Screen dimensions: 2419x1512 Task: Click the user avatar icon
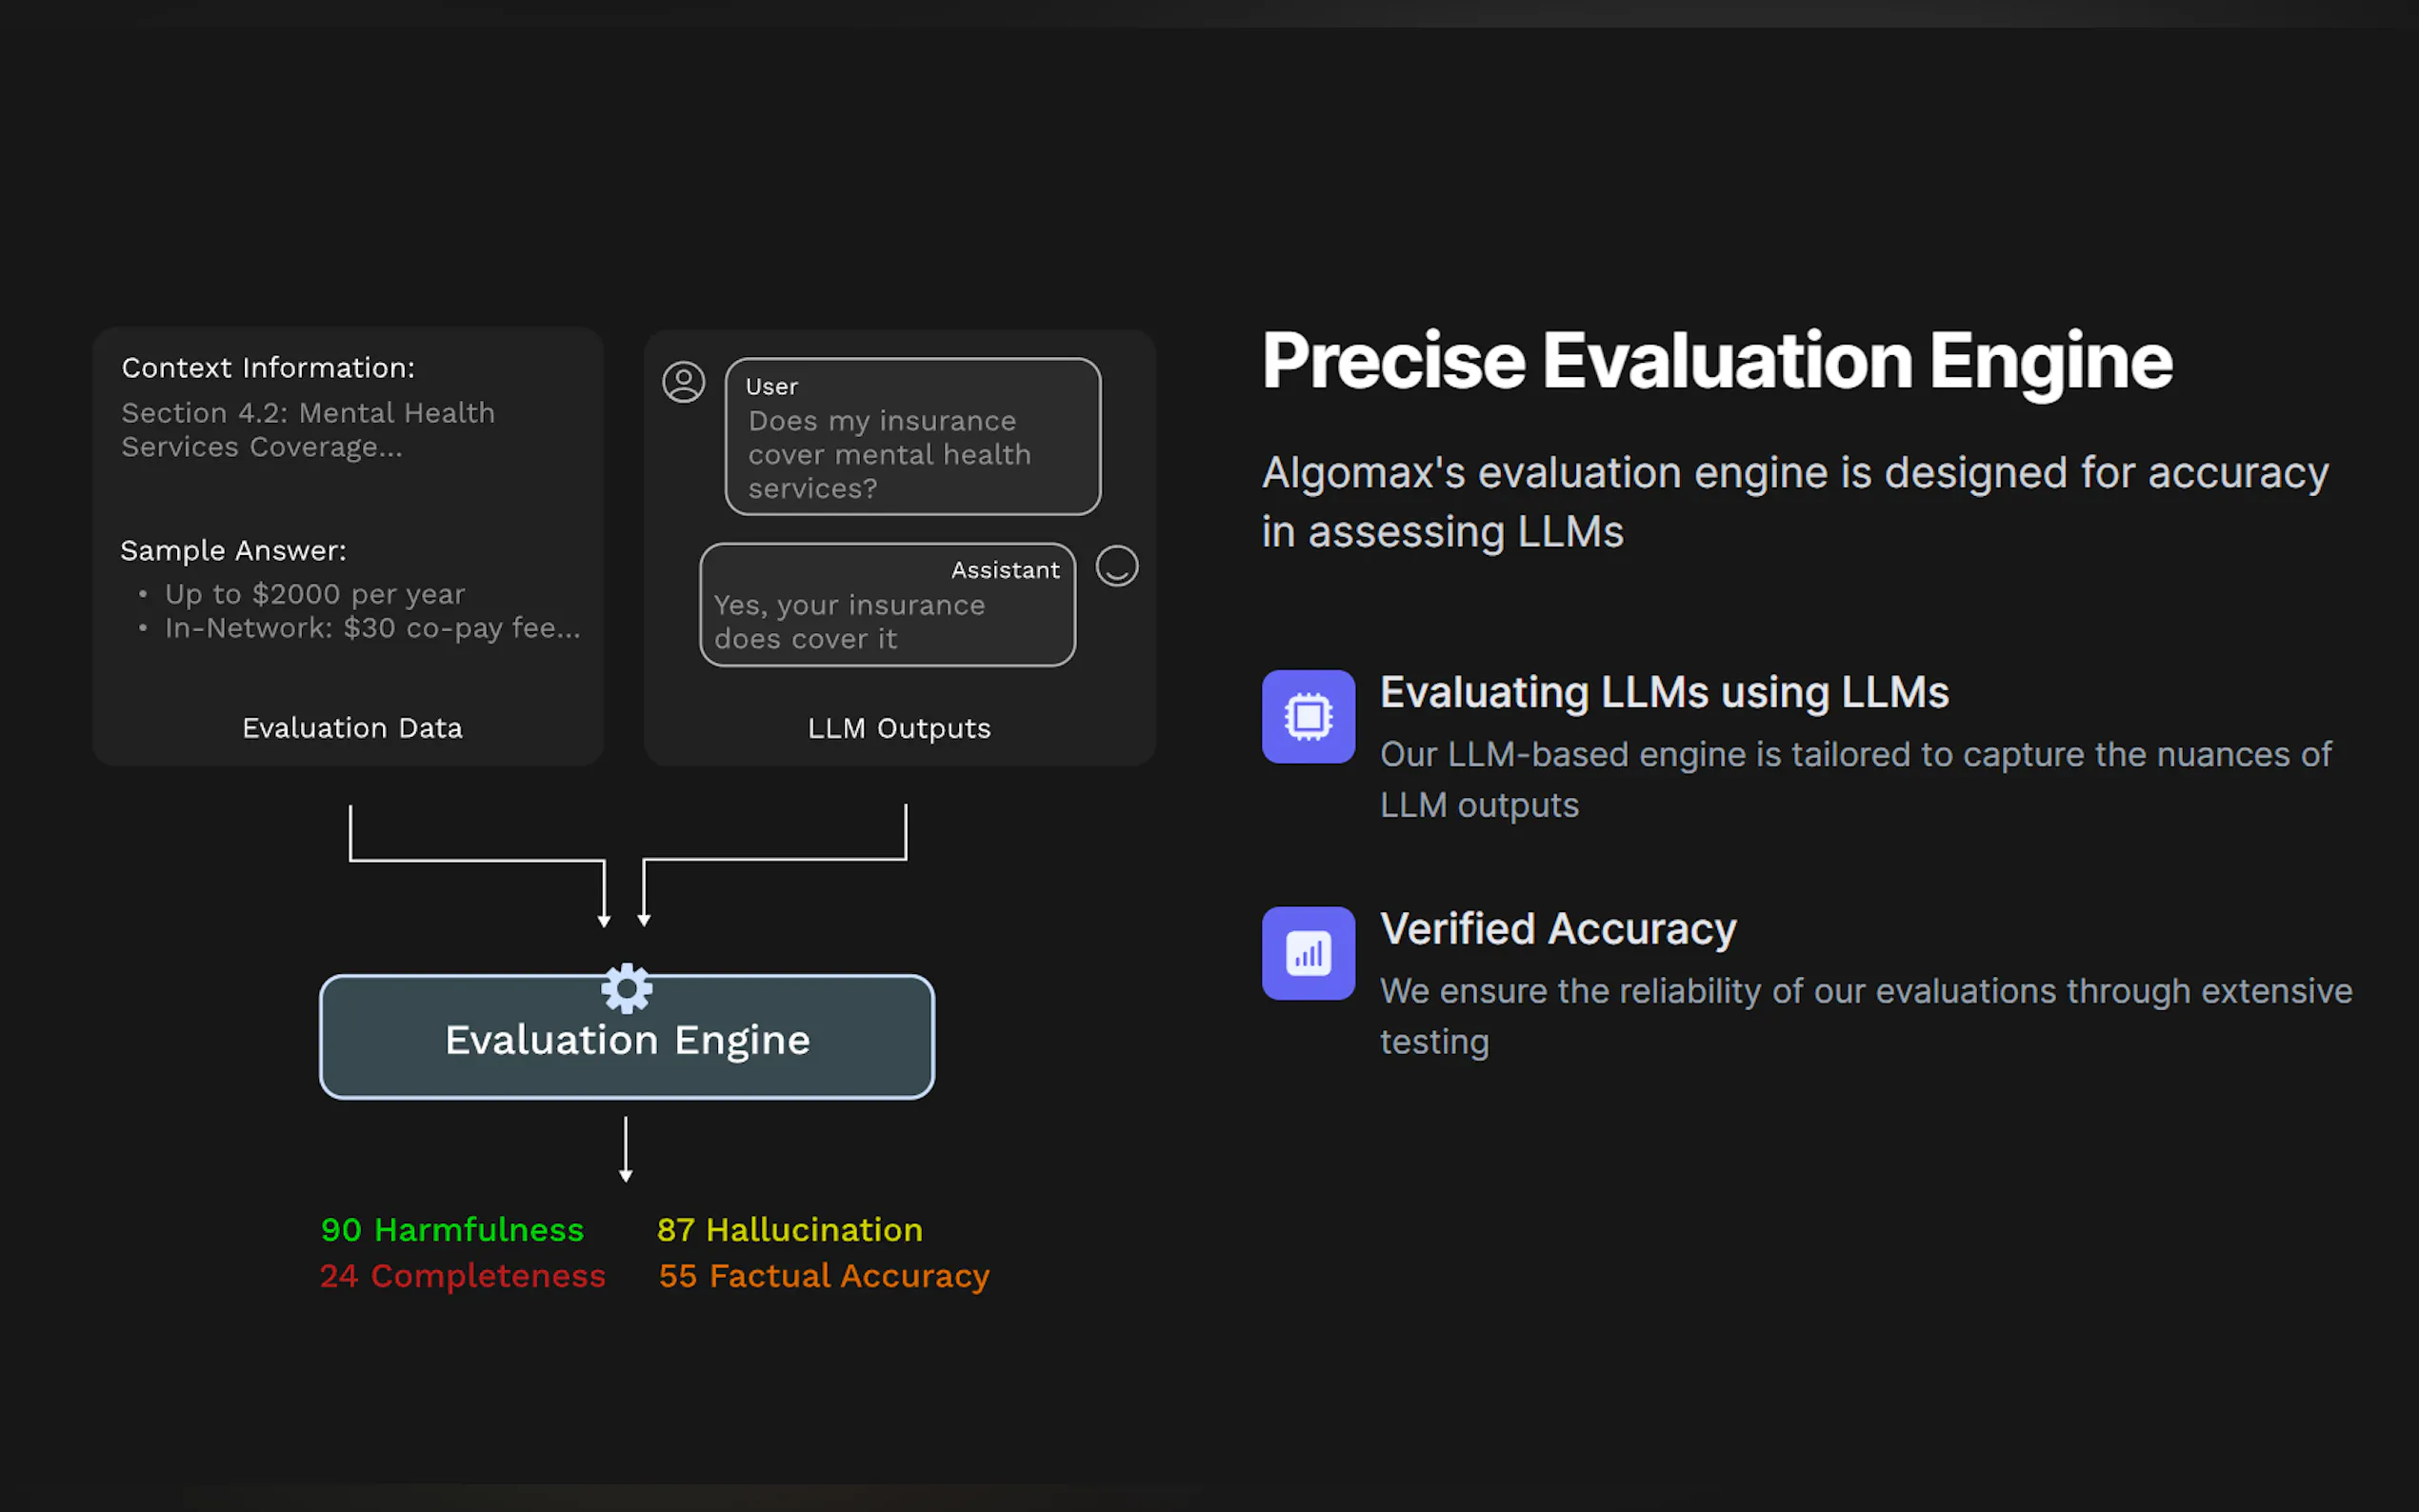point(683,382)
